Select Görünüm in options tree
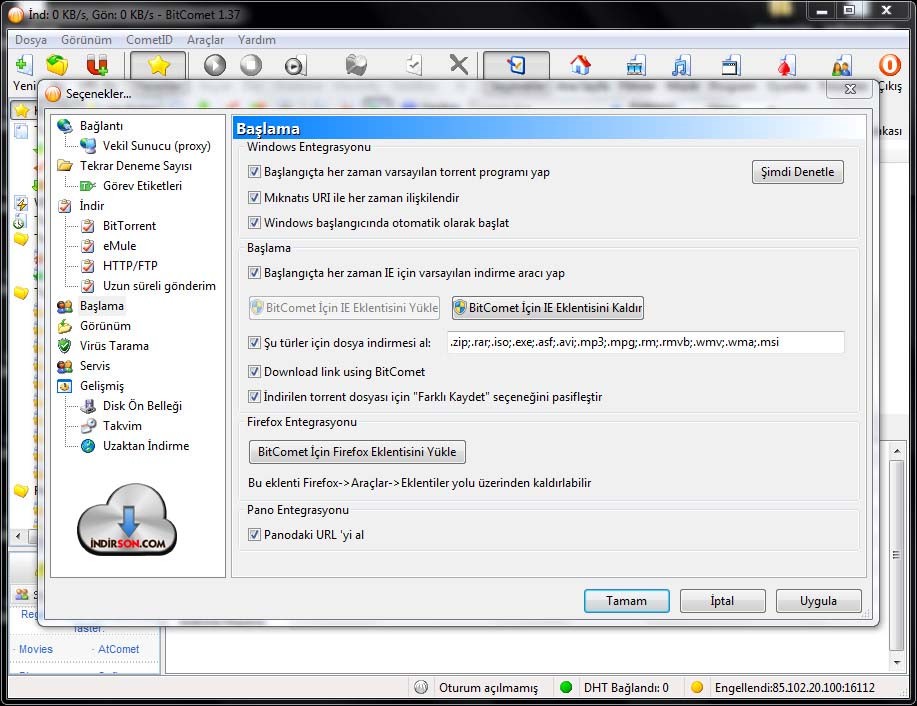This screenshot has width=917, height=706. [x=105, y=326]
